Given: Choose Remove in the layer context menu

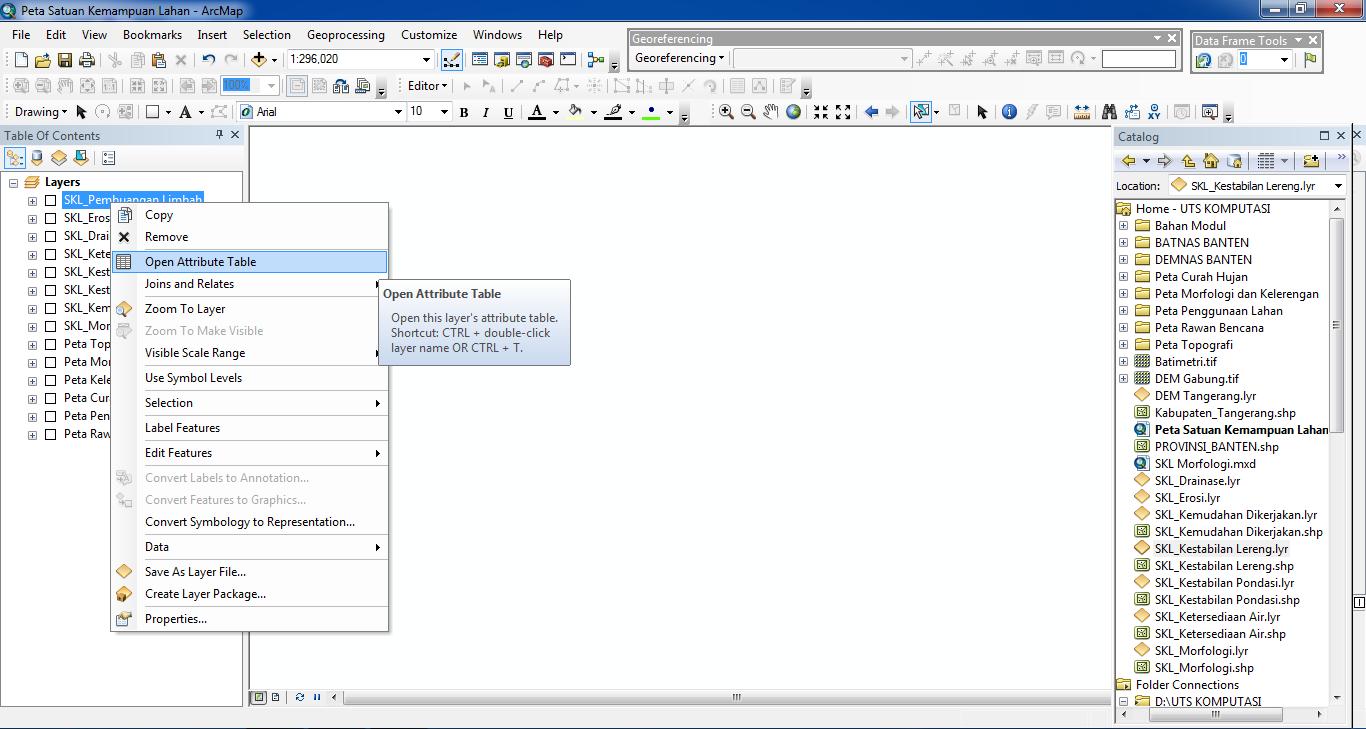Looking at the screenshot, I should [250, 237].
